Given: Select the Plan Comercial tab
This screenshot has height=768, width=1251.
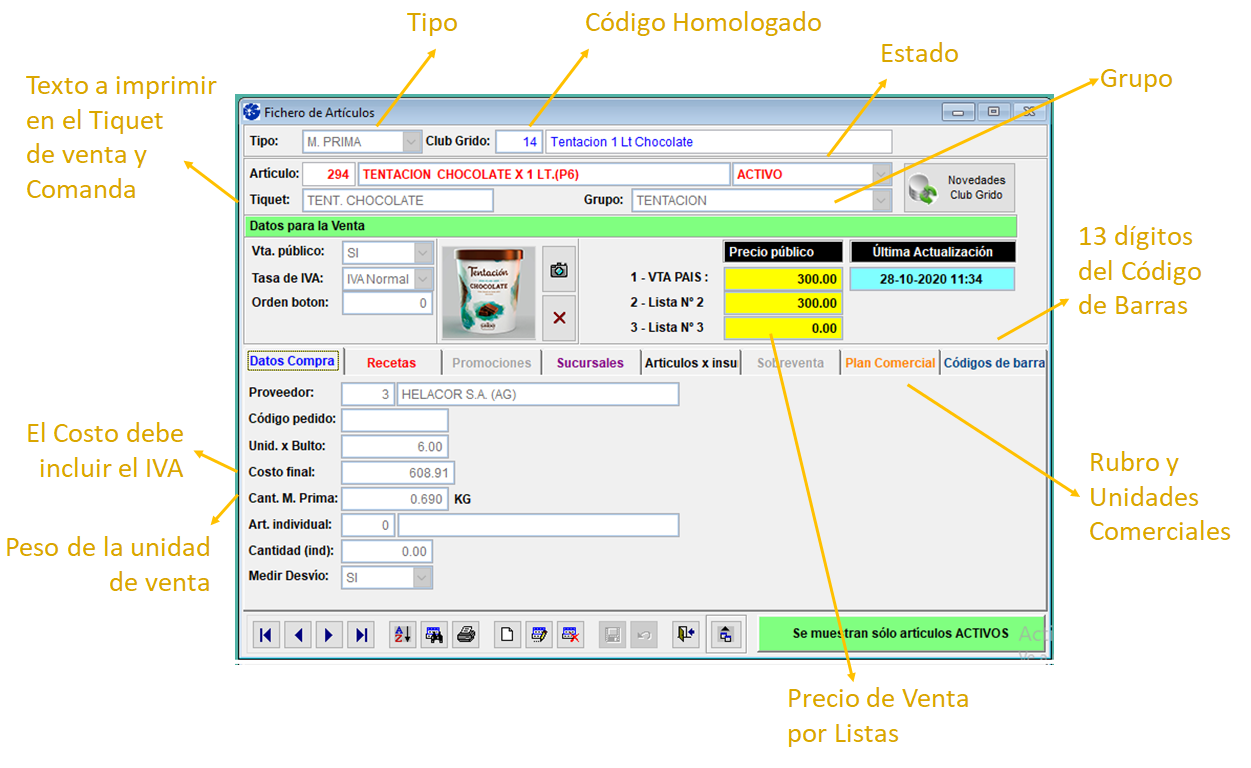Looking at the screenshot, I should 890,363.
